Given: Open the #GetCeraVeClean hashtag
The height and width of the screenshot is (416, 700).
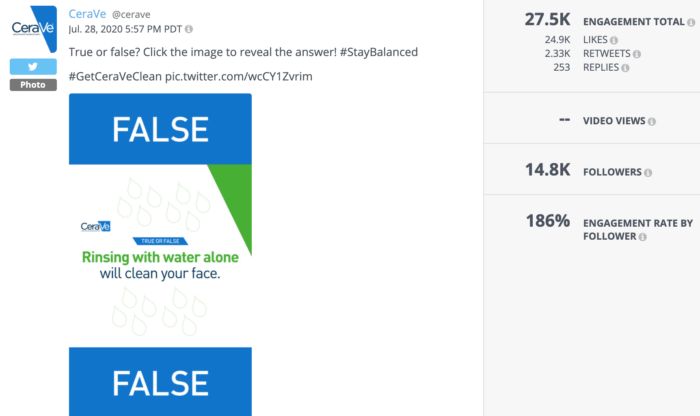Looking at the screenshot, I should (115, 76).
